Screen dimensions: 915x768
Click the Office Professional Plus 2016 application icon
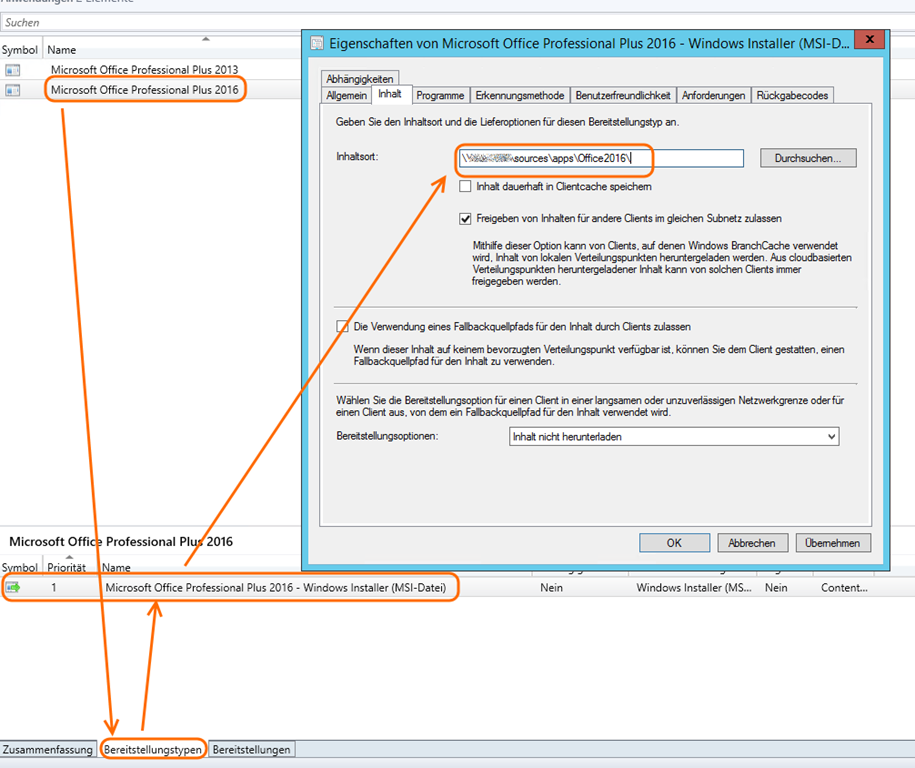(13, 90)
